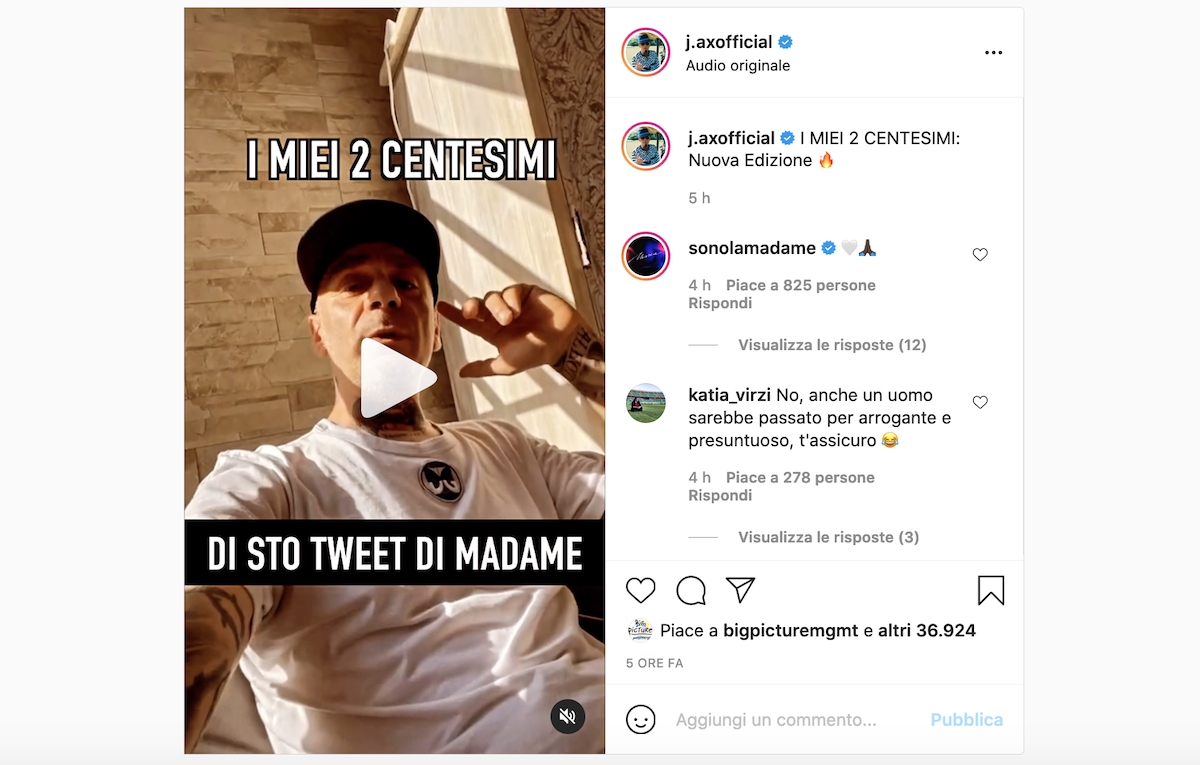Click the comment input field
The width and height of the screenshot is (1200, 765).
click(x=790, y=720)
